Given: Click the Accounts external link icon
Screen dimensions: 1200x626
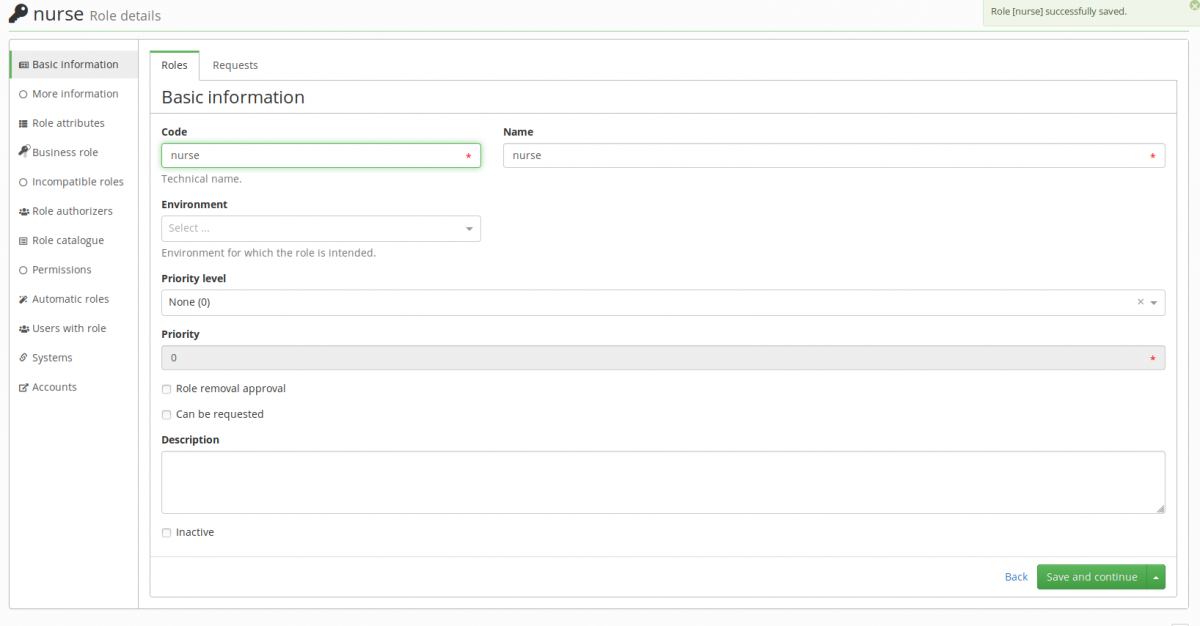Looking at the screenshot, I should pyautogui.click(x=23, y=387).
